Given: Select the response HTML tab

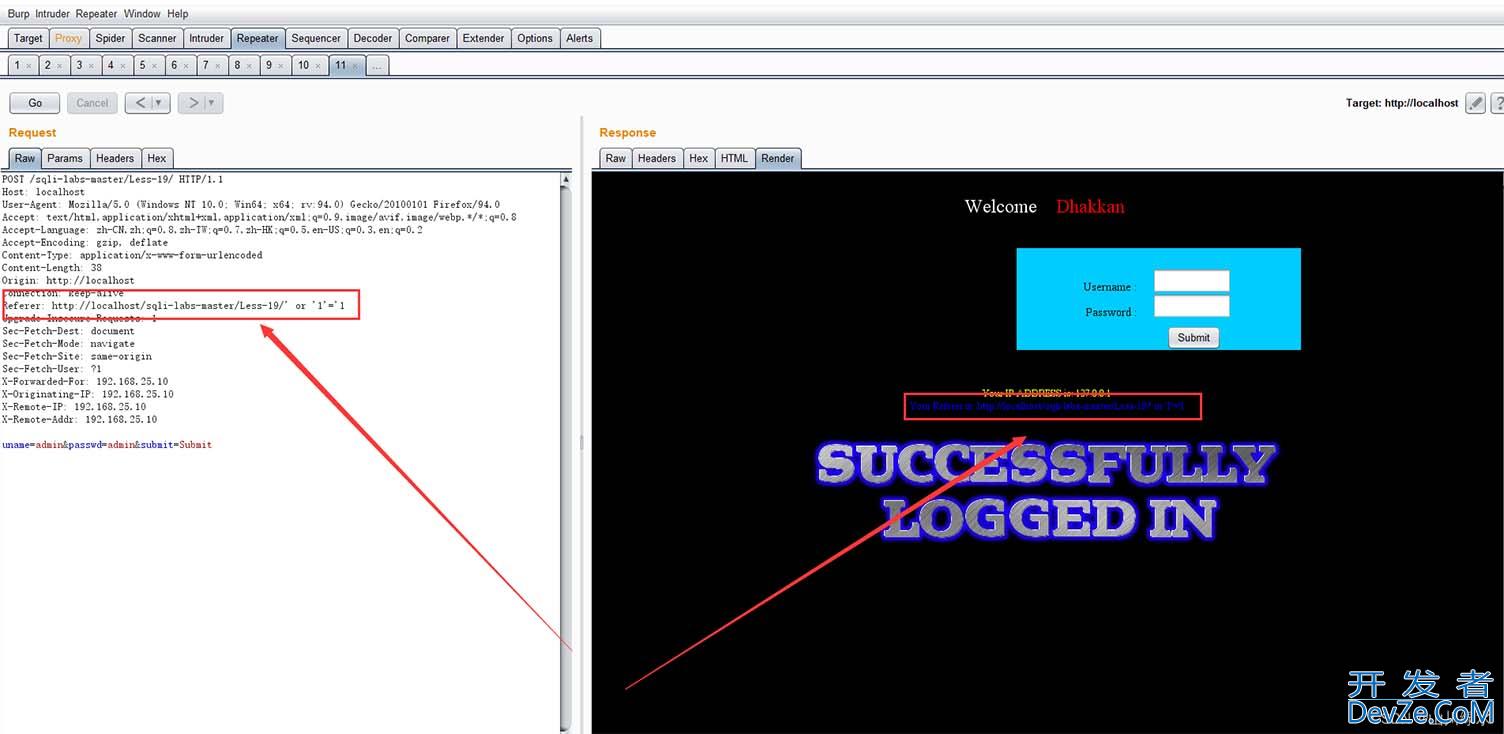Looking at the screenshot, I should pos(735,158).
